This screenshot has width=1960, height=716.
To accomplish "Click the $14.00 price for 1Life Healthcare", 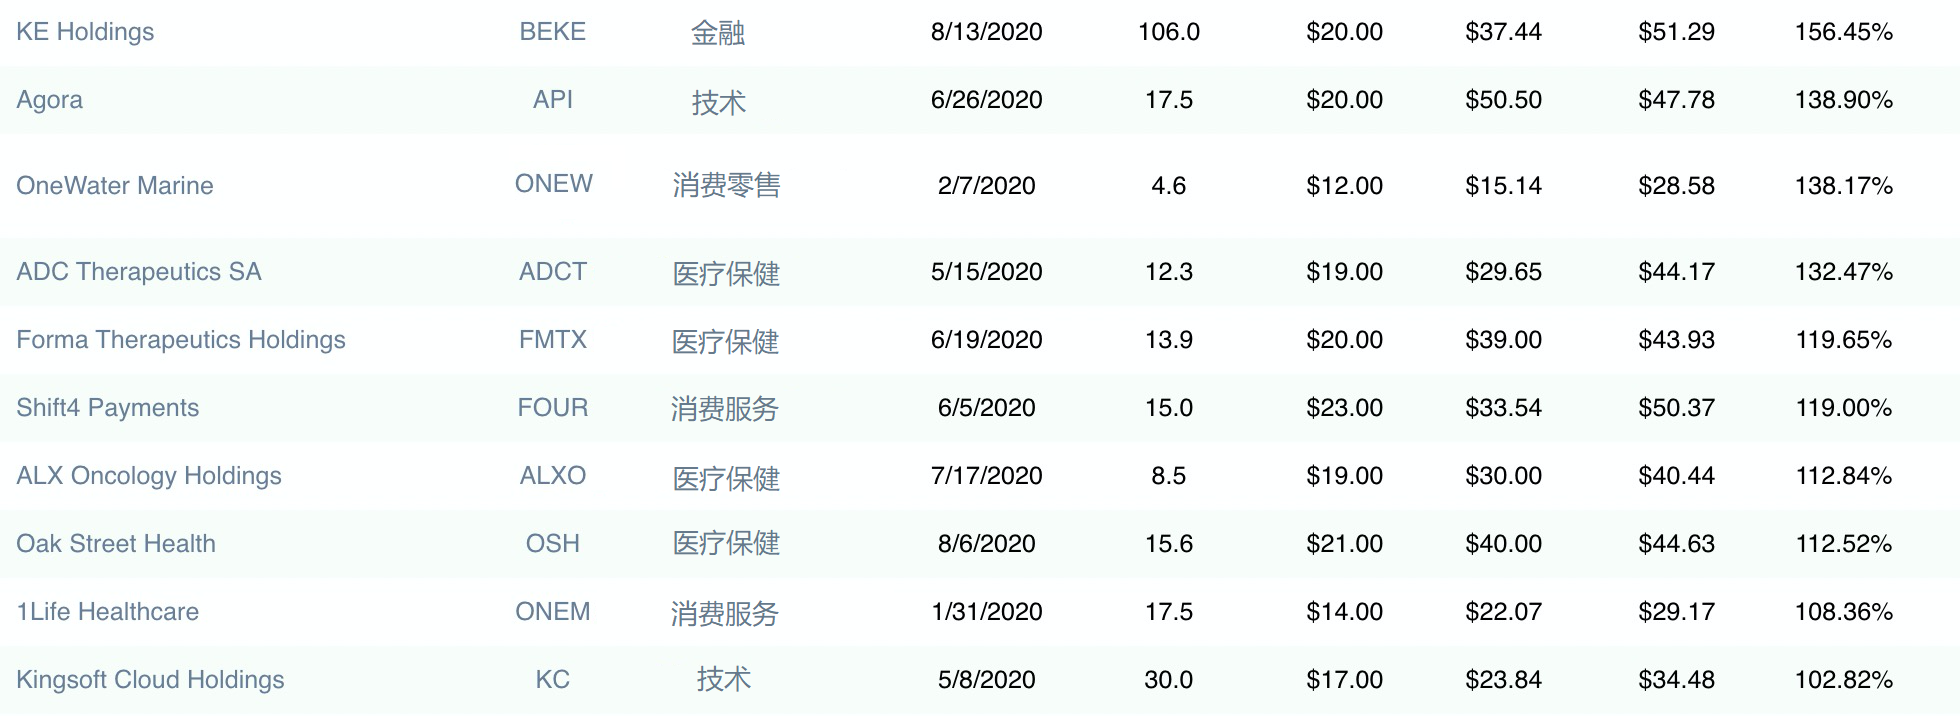I will pyautogui.click(x=1345, y=612).
